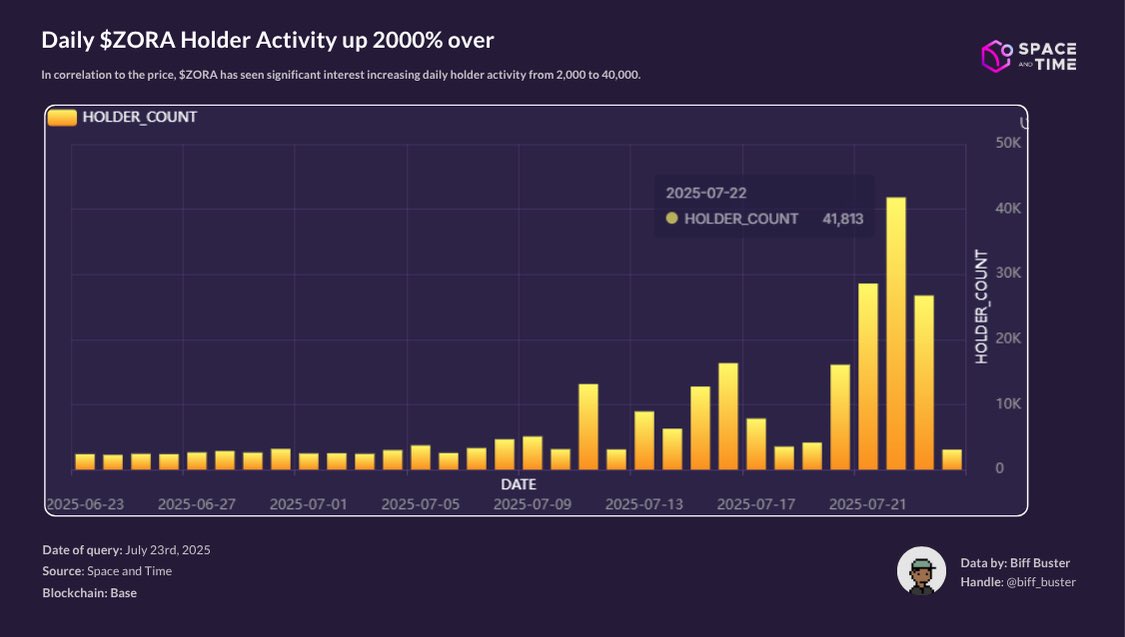Click the Blockchain: Base text
1125x637 pixels.
90,593
